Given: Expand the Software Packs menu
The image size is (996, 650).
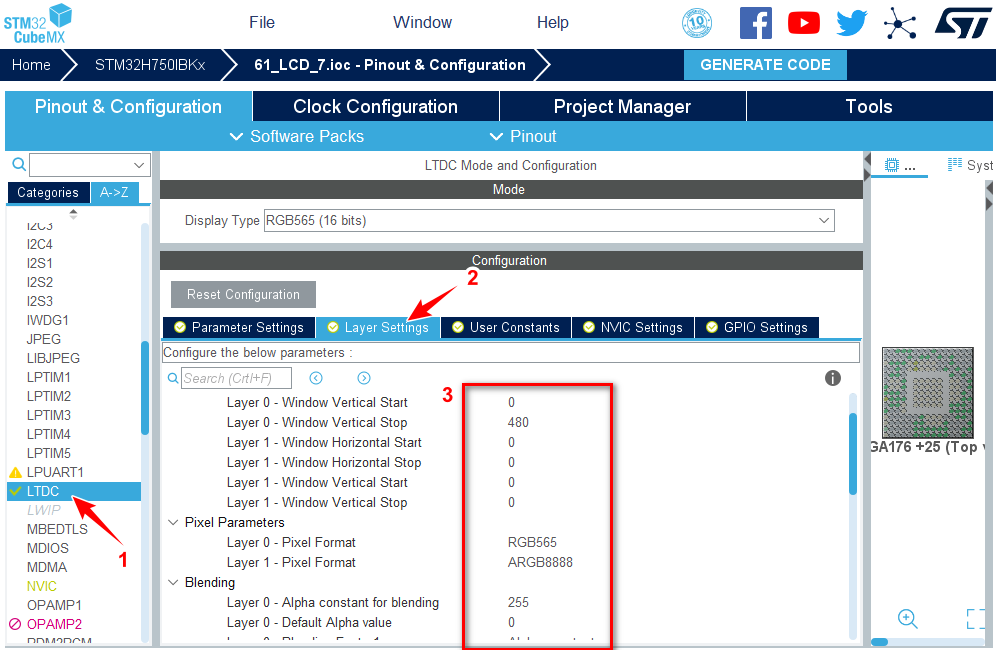Looking at the screenshot, I should coord(296,136).
